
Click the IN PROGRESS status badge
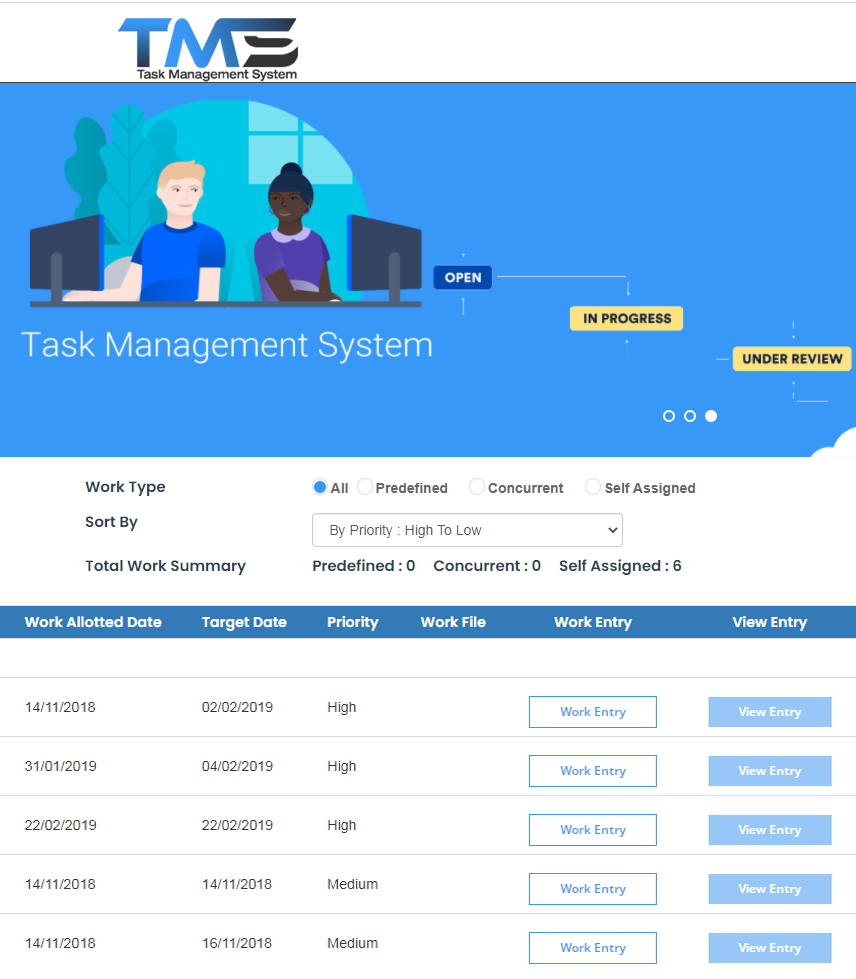pyautogui.click(x=627, y=319)
